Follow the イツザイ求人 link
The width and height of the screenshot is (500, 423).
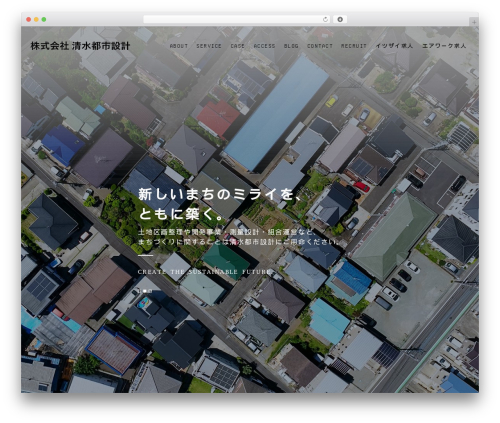point(394,46)
